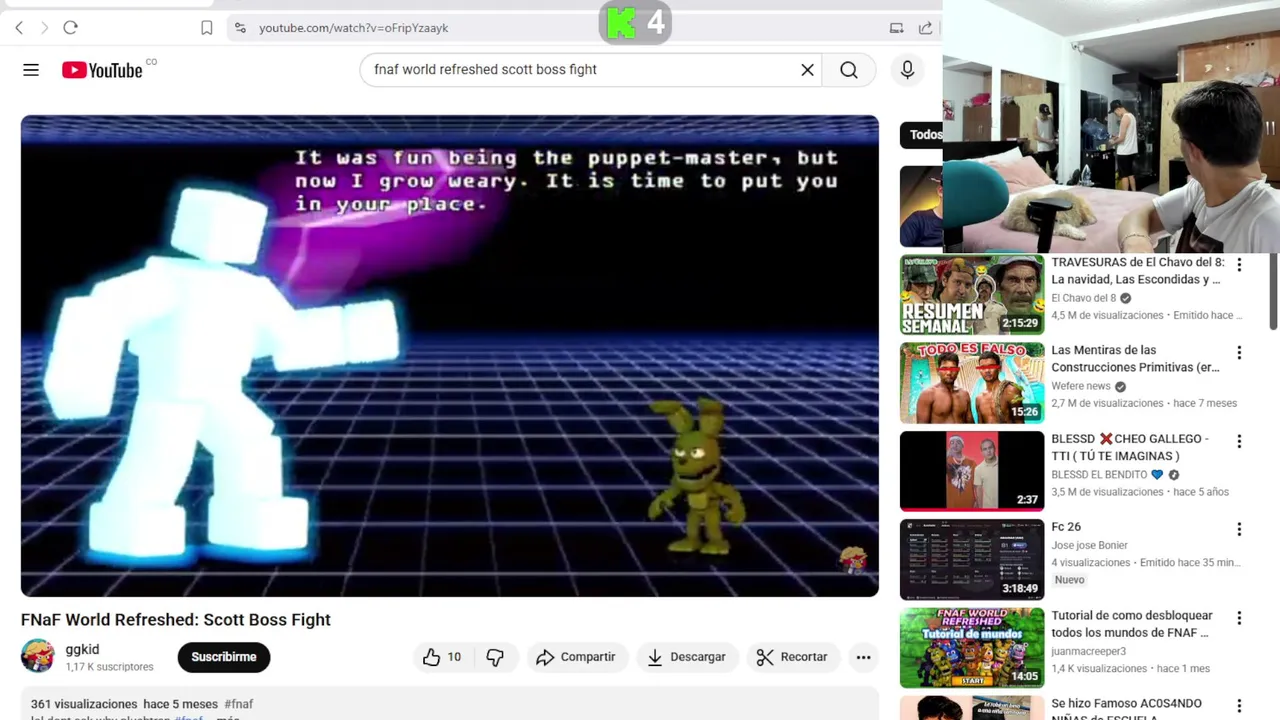Click channel name Jose jose Bonier
1280x720 pixels.
tap(1089, 545)
